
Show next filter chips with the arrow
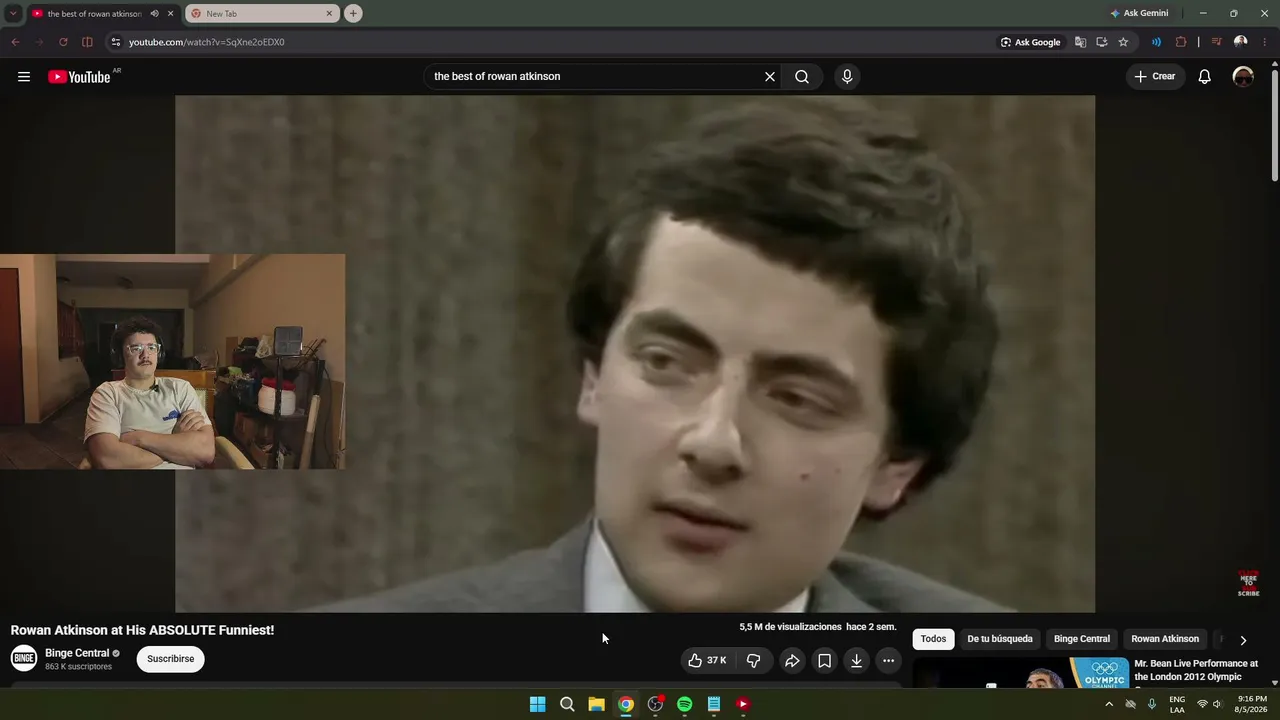(x=1243, y=640)
